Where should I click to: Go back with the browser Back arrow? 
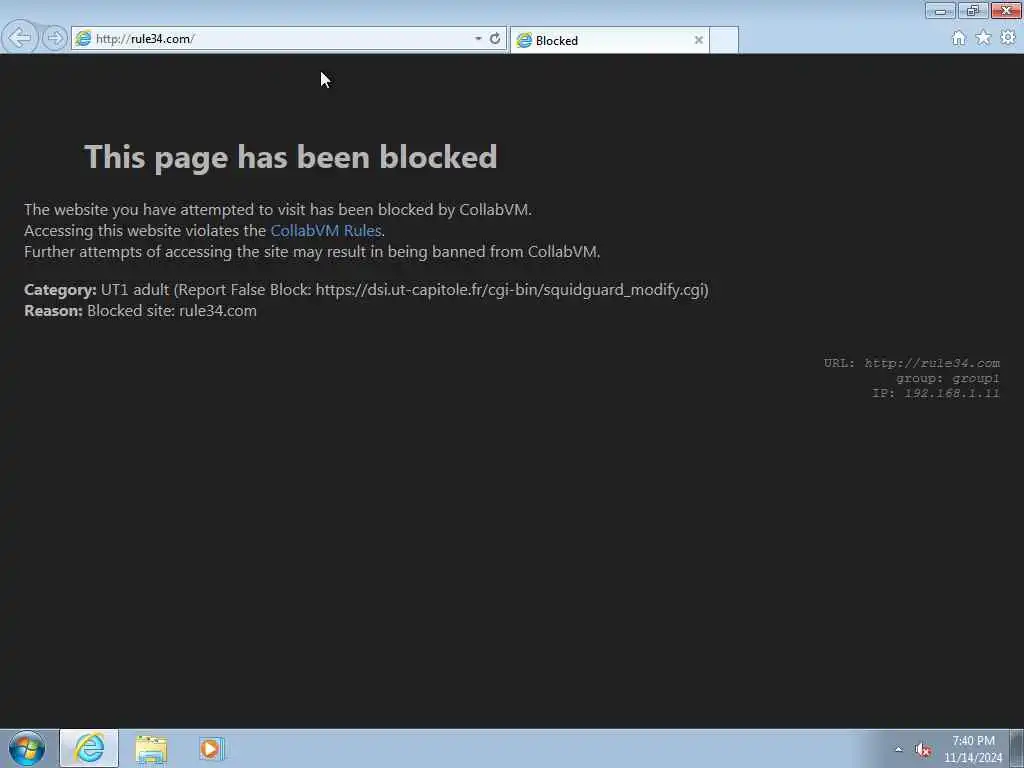(20, 37)
